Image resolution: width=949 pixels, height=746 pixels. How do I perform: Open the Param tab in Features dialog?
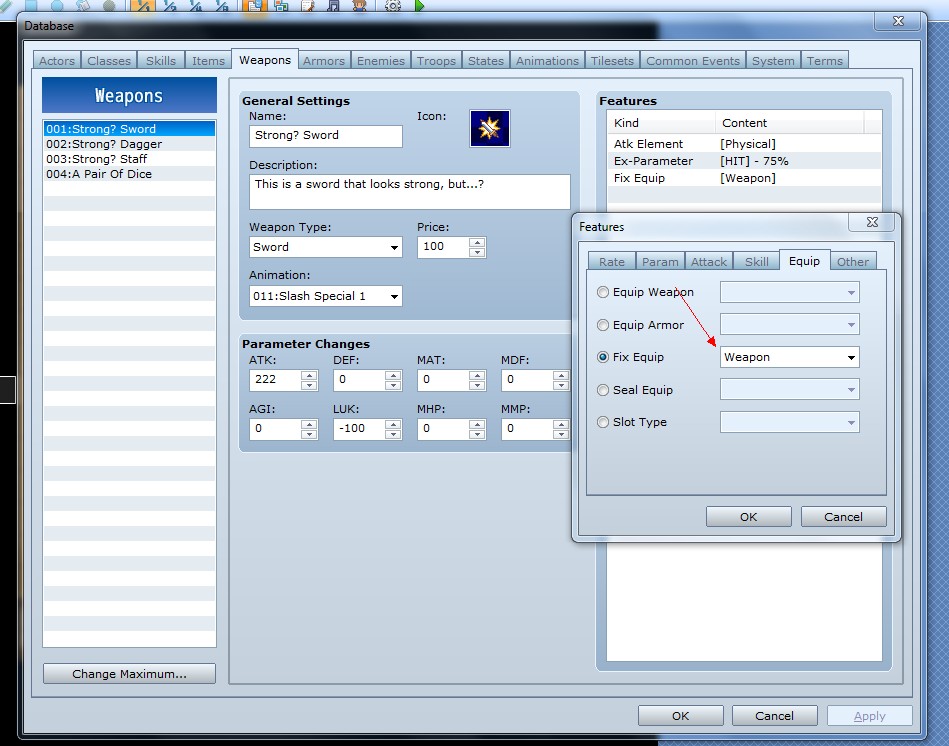[x=660, y=261]
